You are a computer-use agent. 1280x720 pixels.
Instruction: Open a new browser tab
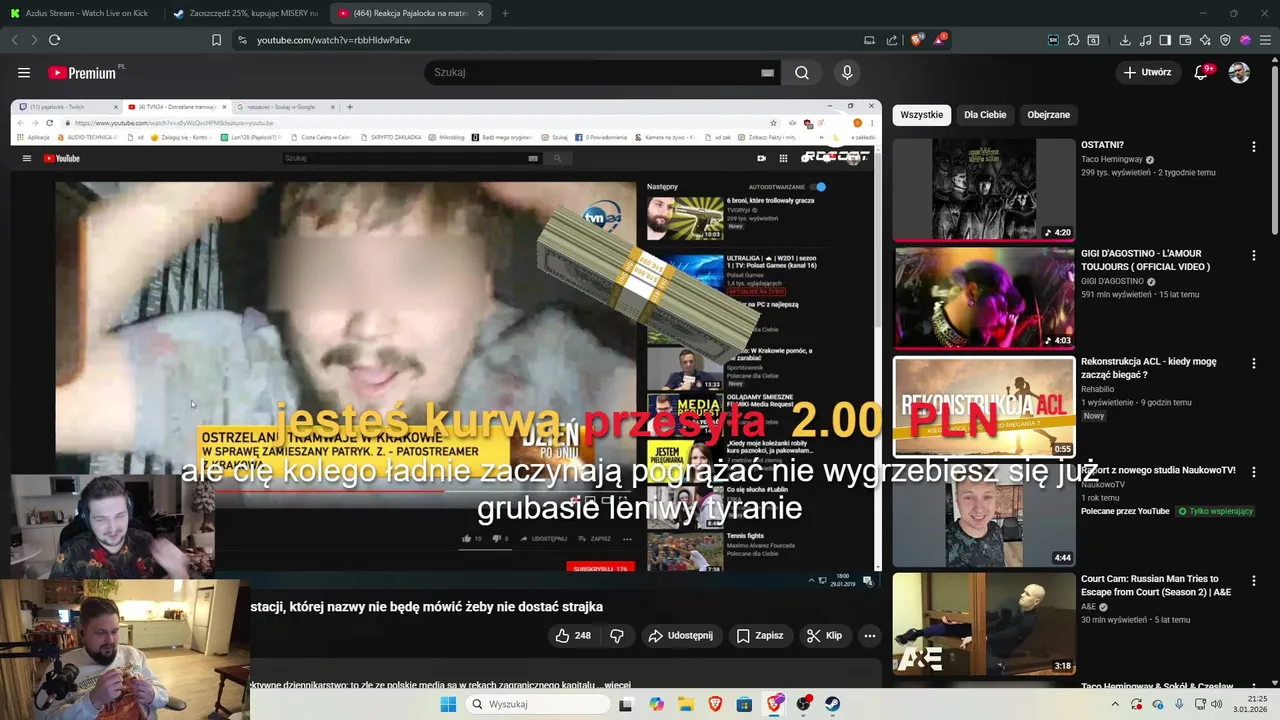coord(504,13)
